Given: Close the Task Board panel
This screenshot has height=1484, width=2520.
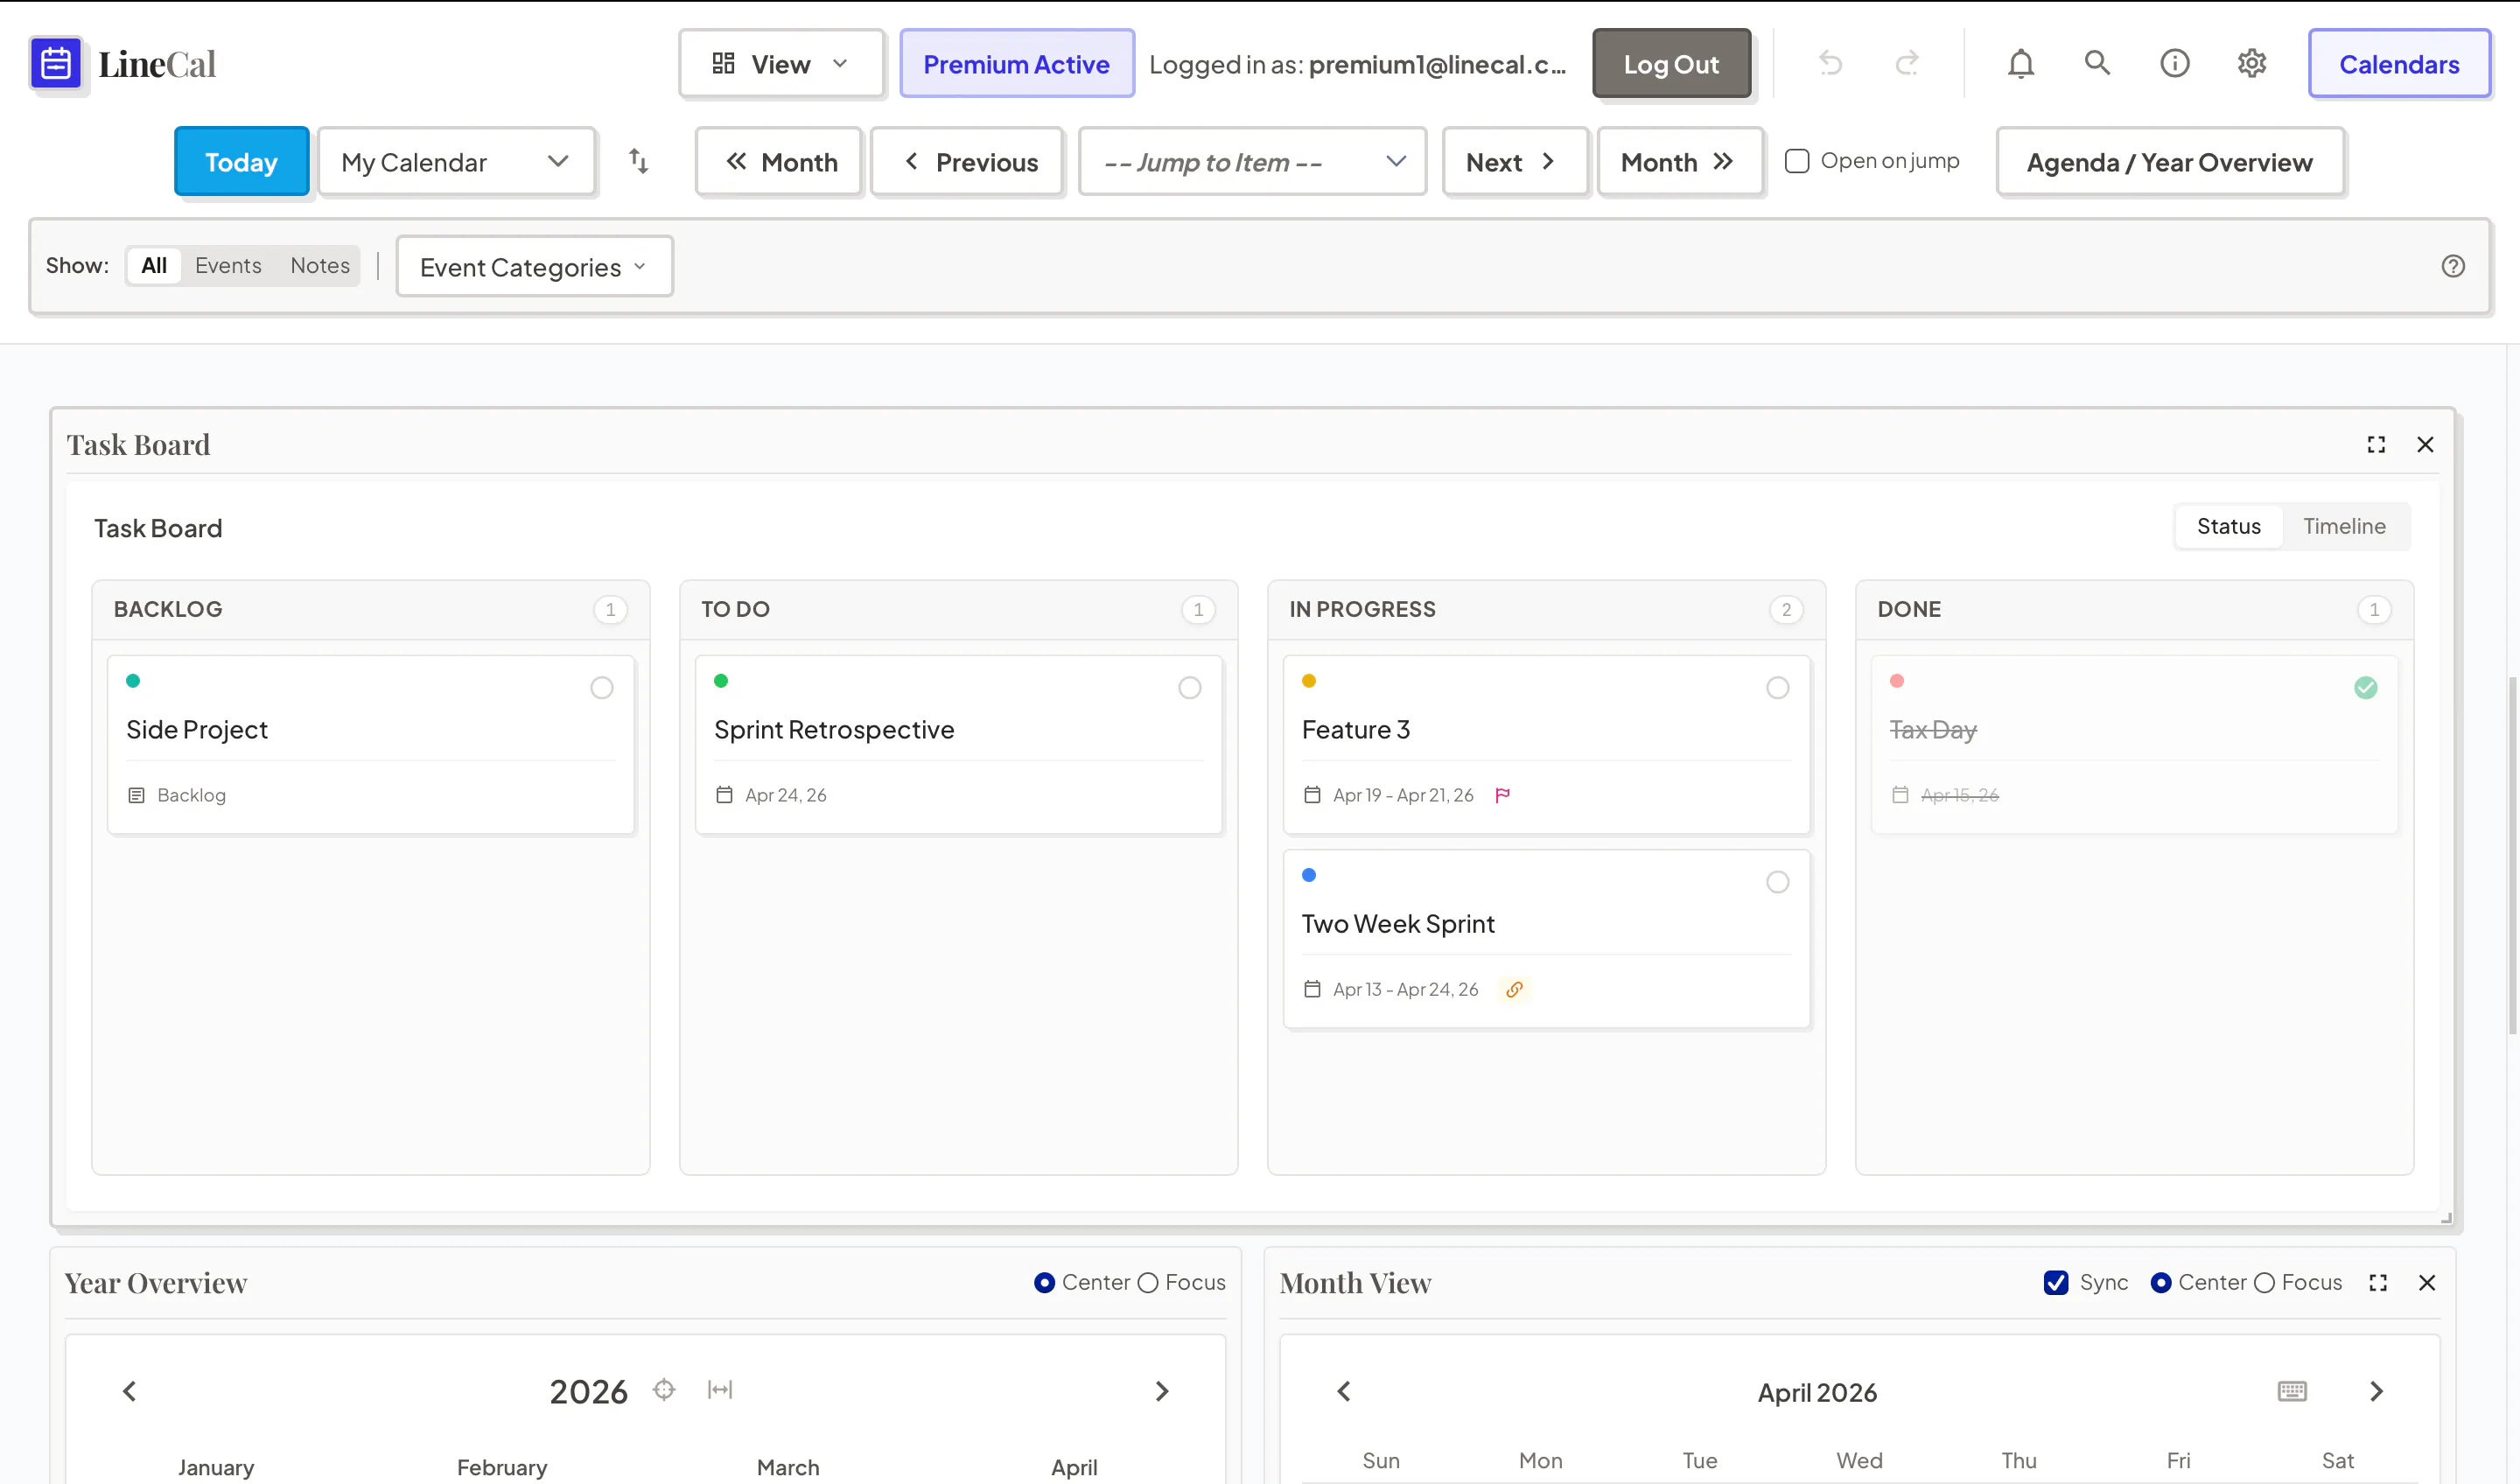Looking at the screenshot, I should (x=2426, y=445).
